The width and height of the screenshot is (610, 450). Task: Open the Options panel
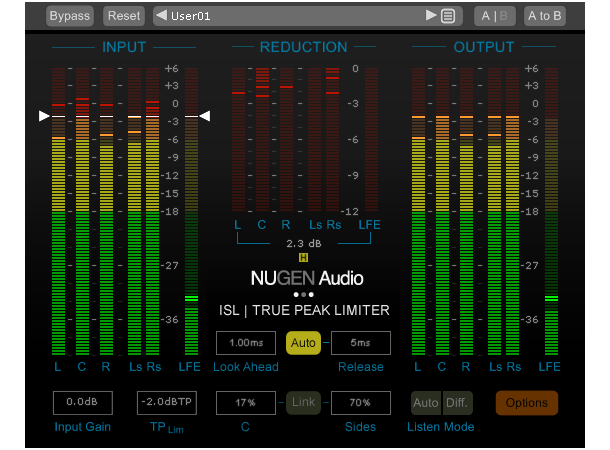(x=527, y=403)
